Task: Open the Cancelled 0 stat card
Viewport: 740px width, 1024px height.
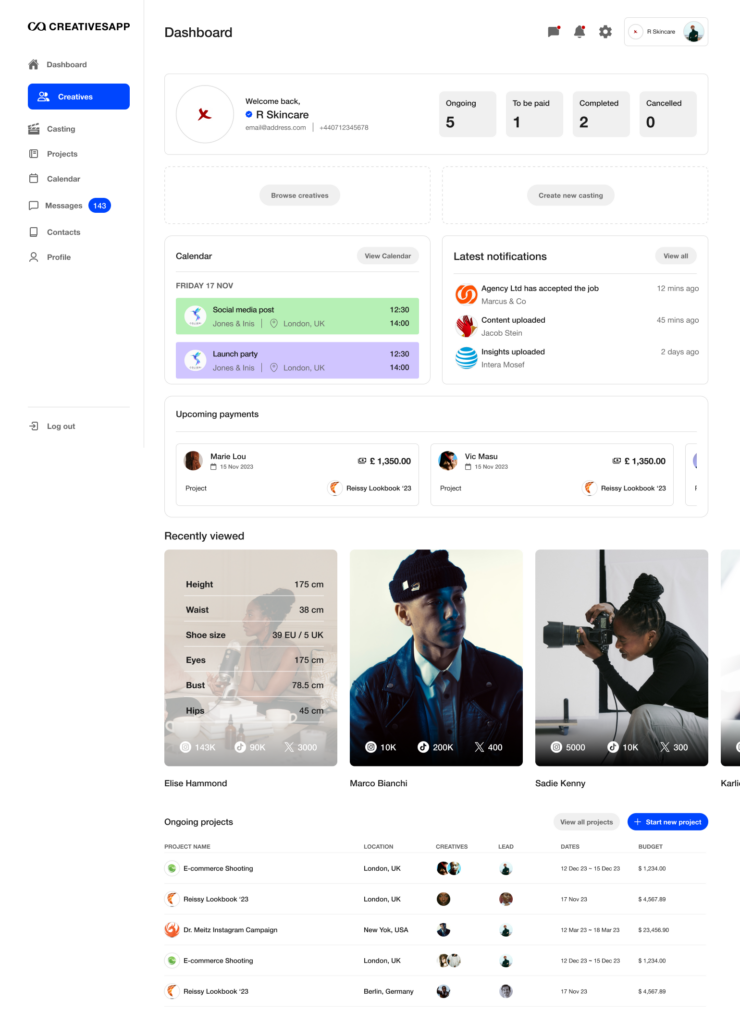Action: tap(668, 114)
